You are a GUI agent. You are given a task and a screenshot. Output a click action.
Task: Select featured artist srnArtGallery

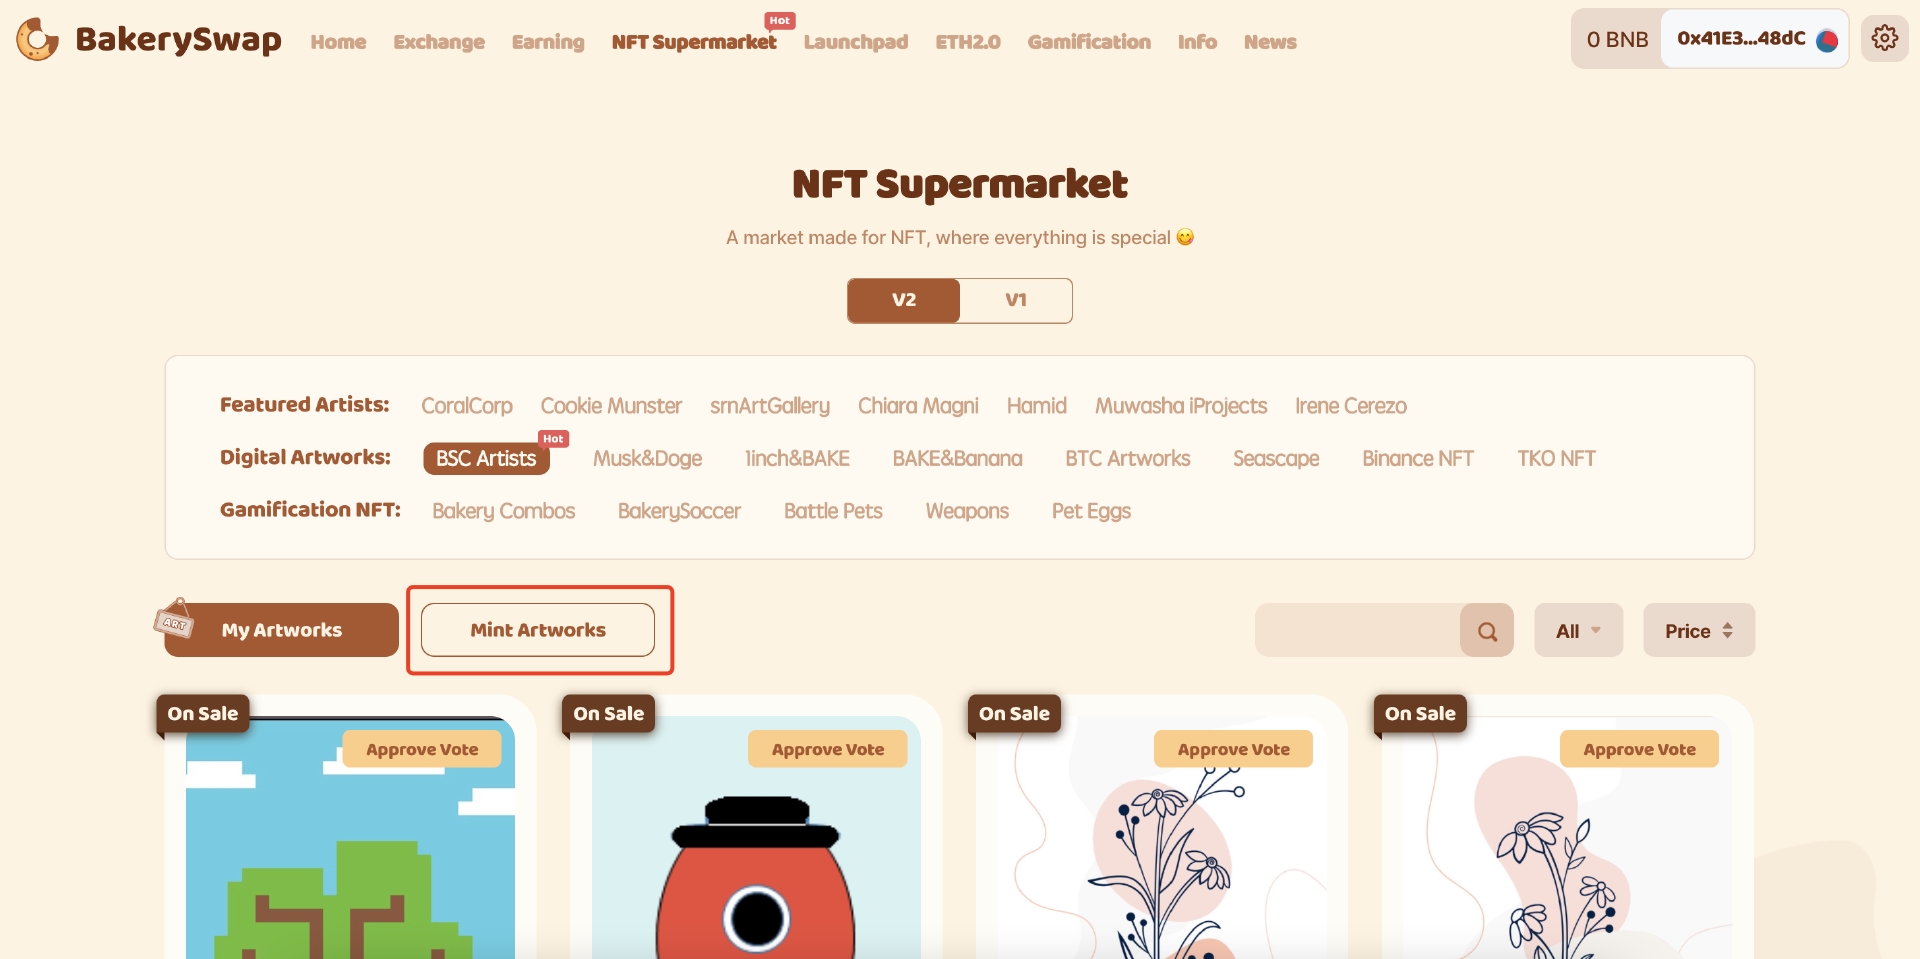[770, 406]
